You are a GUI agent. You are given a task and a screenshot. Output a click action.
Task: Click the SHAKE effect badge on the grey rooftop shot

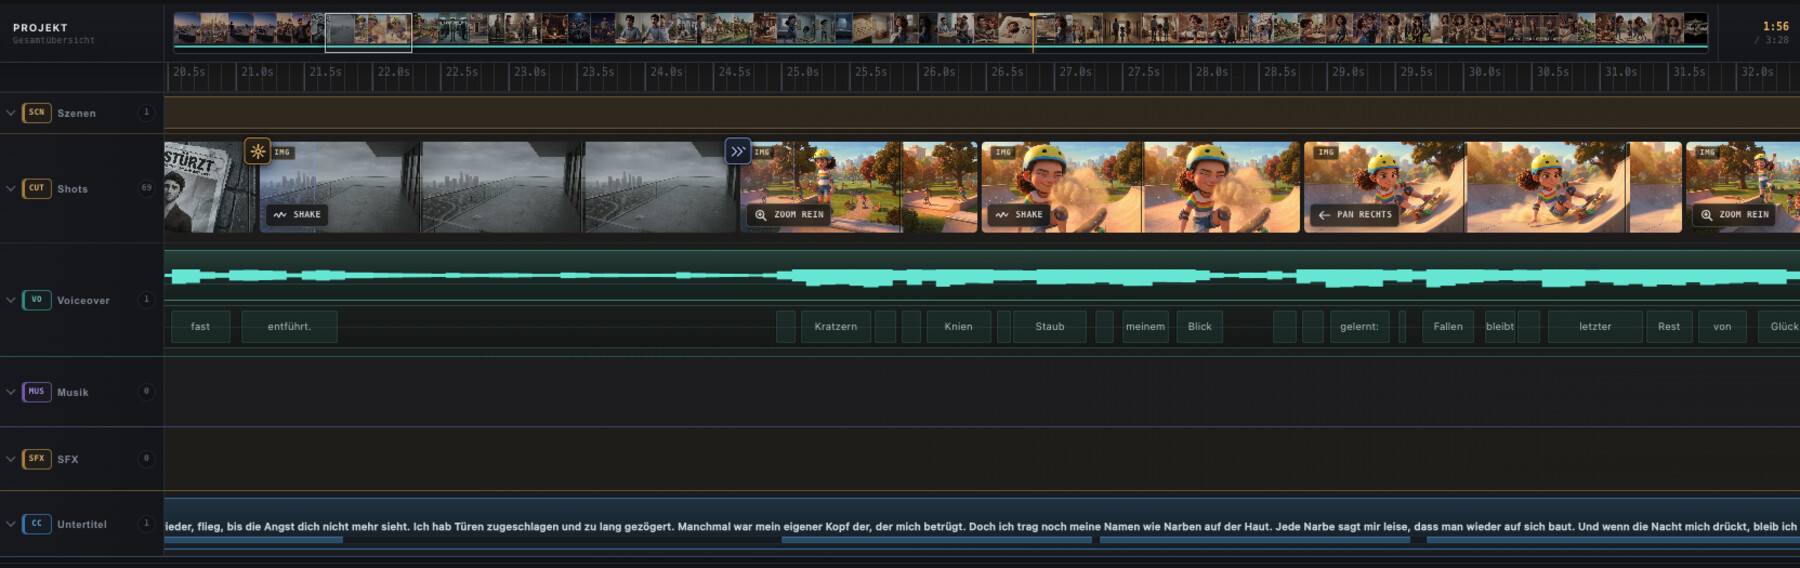[297, 215]
